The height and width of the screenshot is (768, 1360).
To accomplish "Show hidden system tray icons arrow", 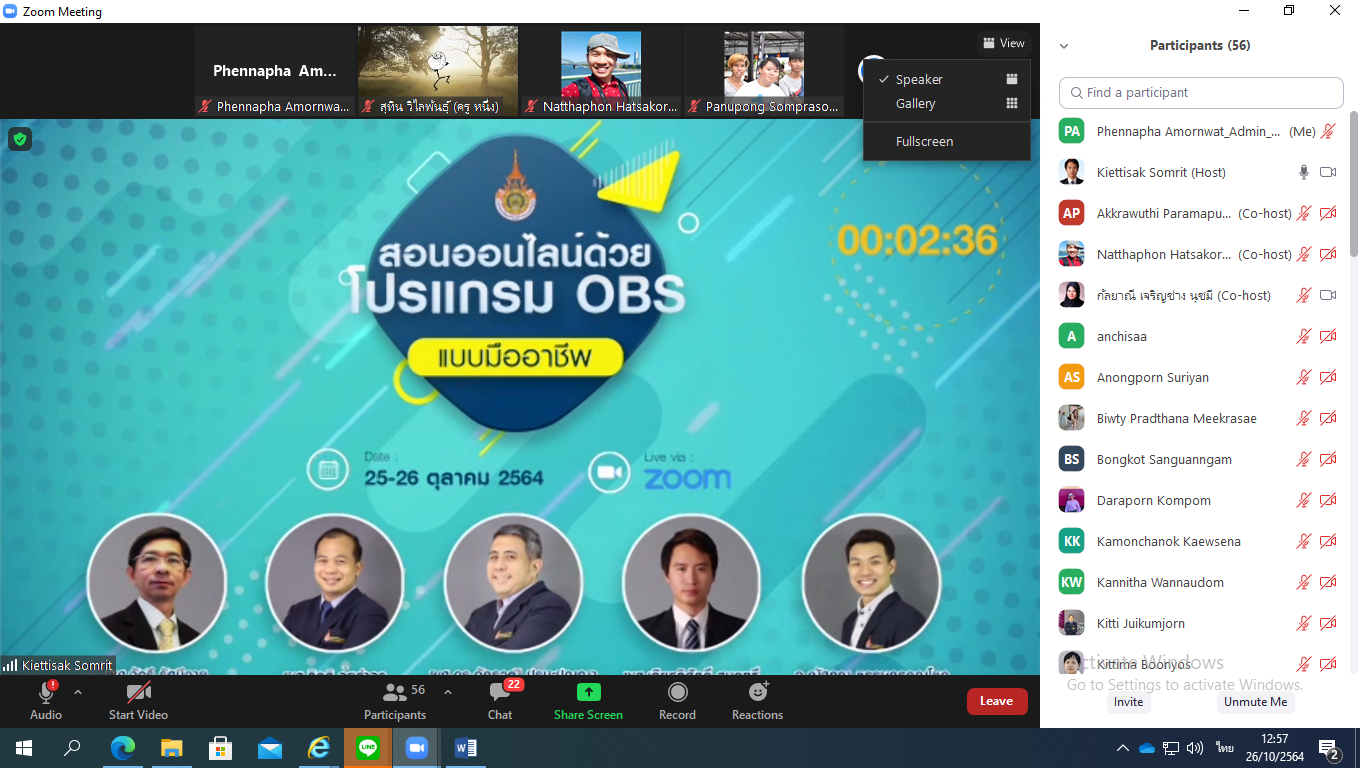I will pyautogui.click(x=1123, y=748).
